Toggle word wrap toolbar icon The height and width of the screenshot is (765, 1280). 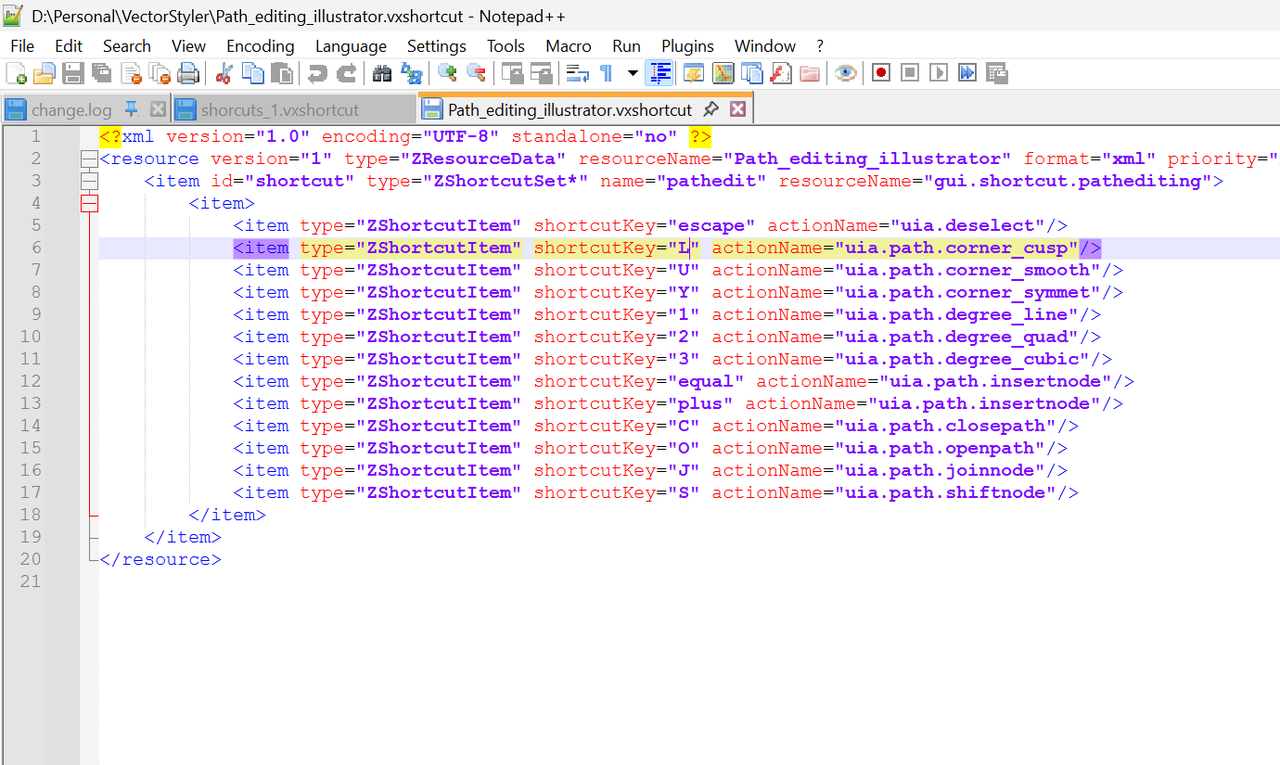[577, 73]
